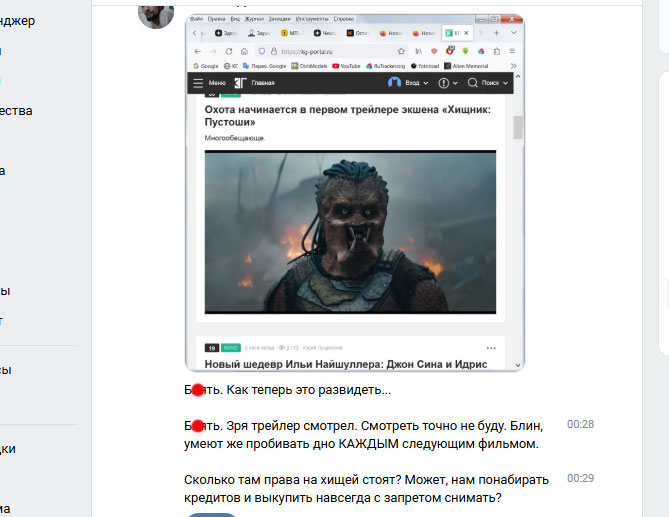This screenshot has width=669, height=517.
Task: Click the blue Вход user icon
Action: point(394,82)
